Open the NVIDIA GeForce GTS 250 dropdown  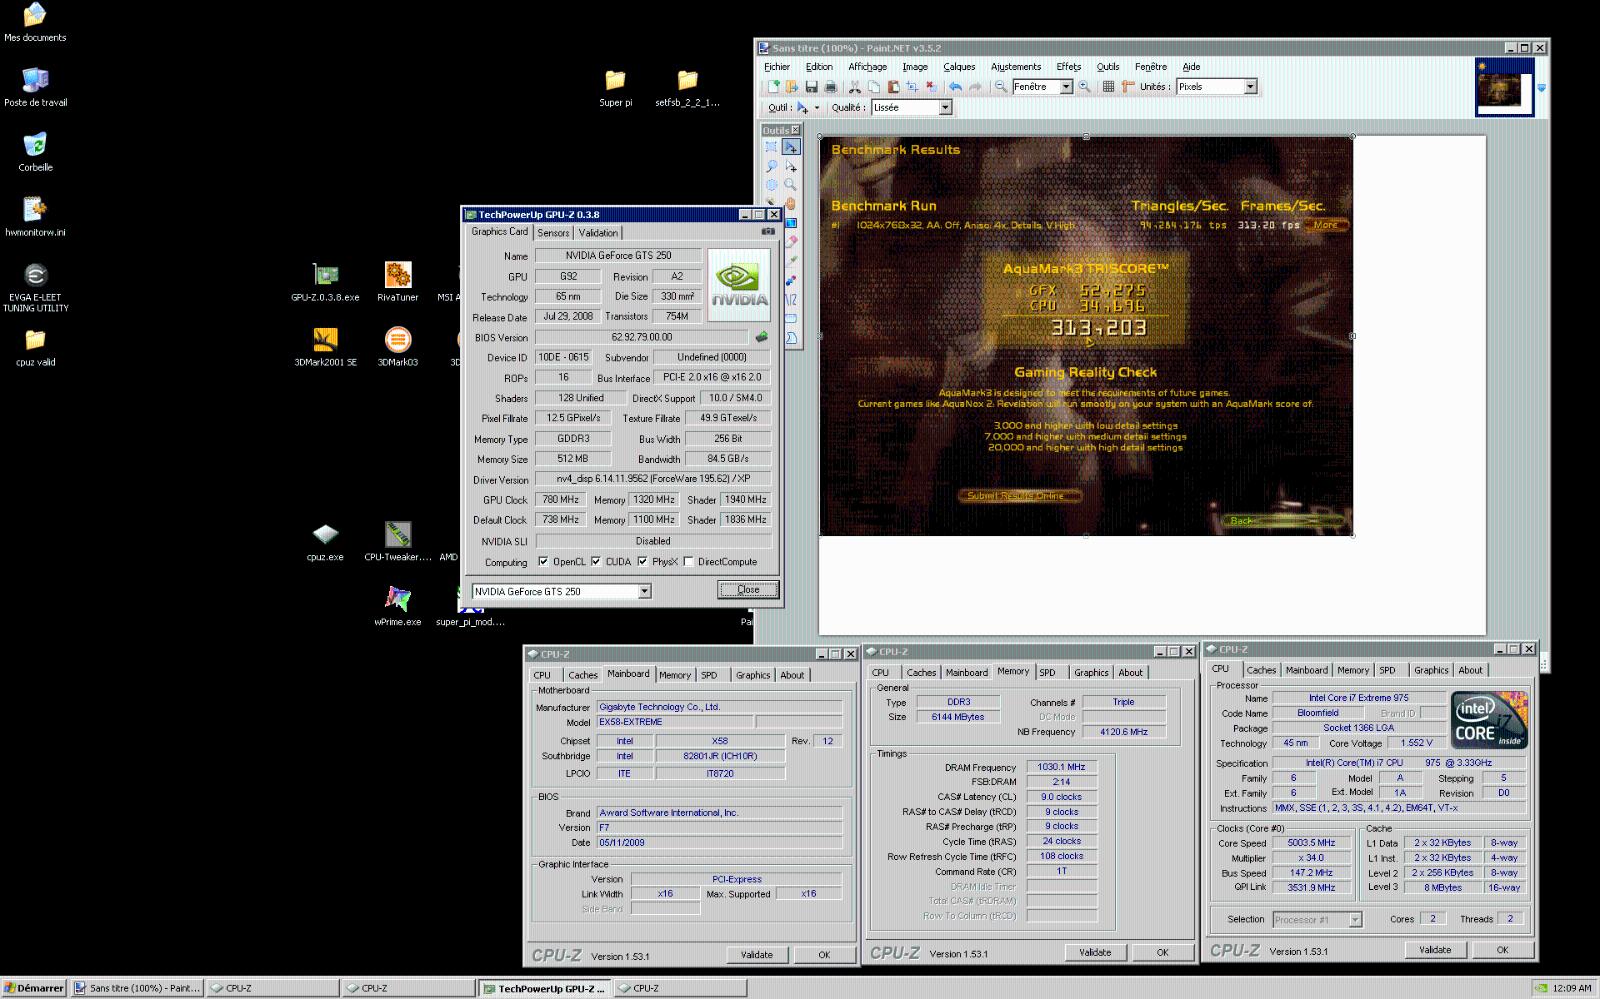pos(644,591)
